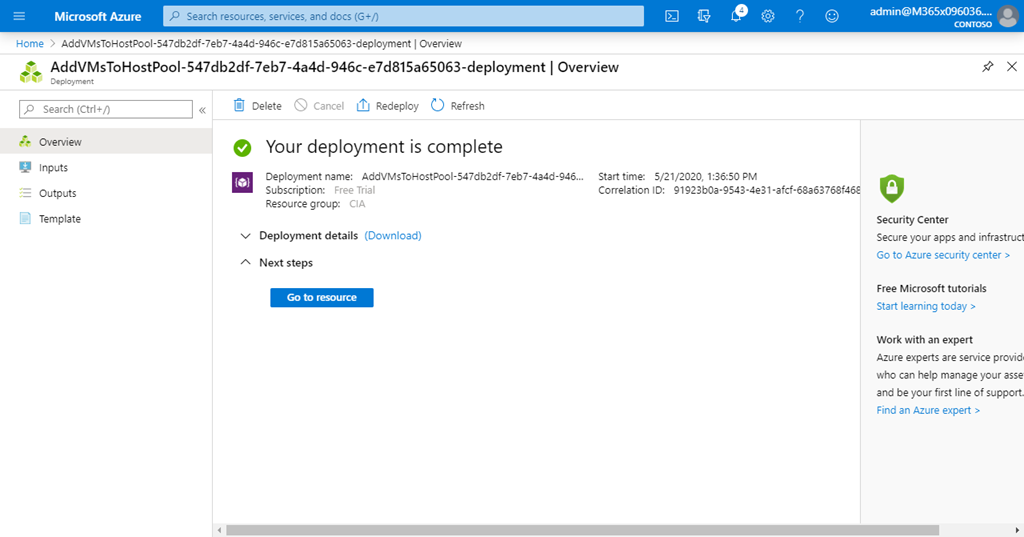Open the Directory and subscription filter
Screen dimensions: 1024x537
pyautogui.click(x=704, y=16)
